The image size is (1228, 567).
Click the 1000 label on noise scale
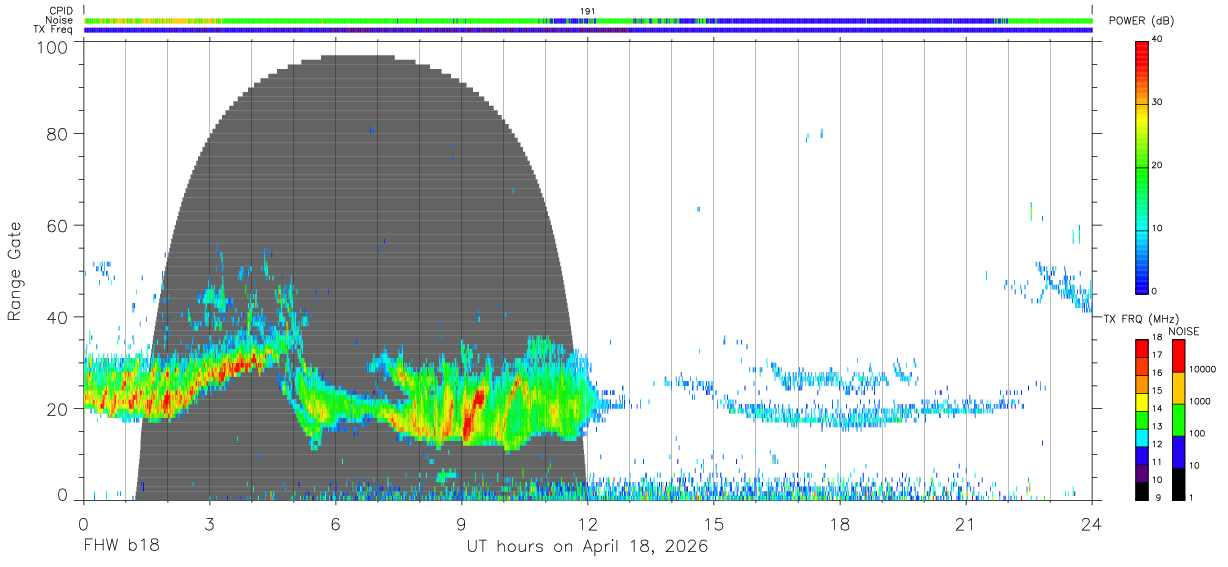coord(1201,401)
